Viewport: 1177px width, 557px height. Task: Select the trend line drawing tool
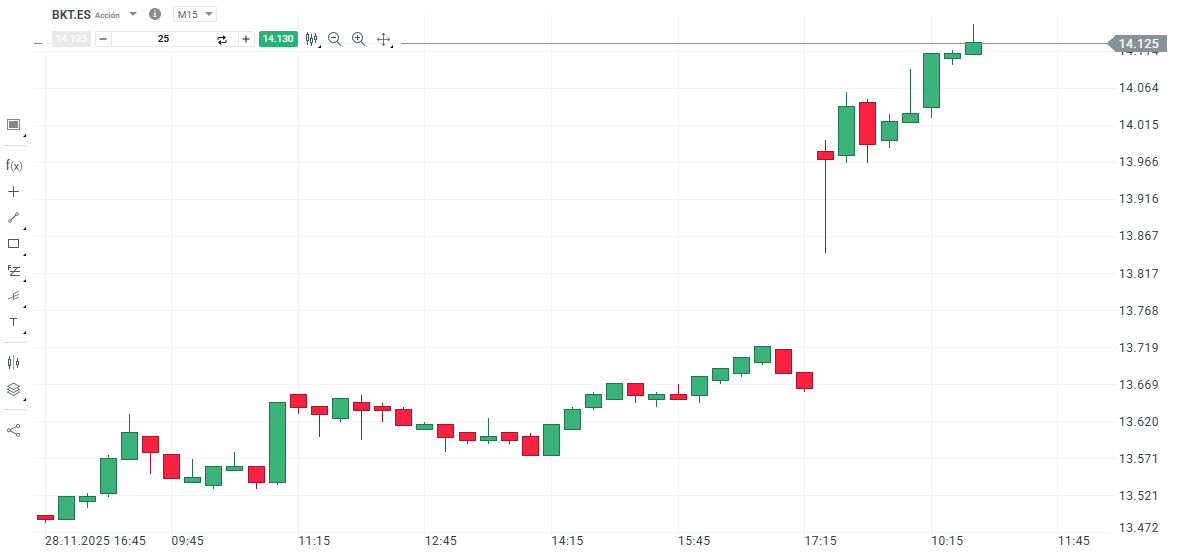(x=14, y=217)
